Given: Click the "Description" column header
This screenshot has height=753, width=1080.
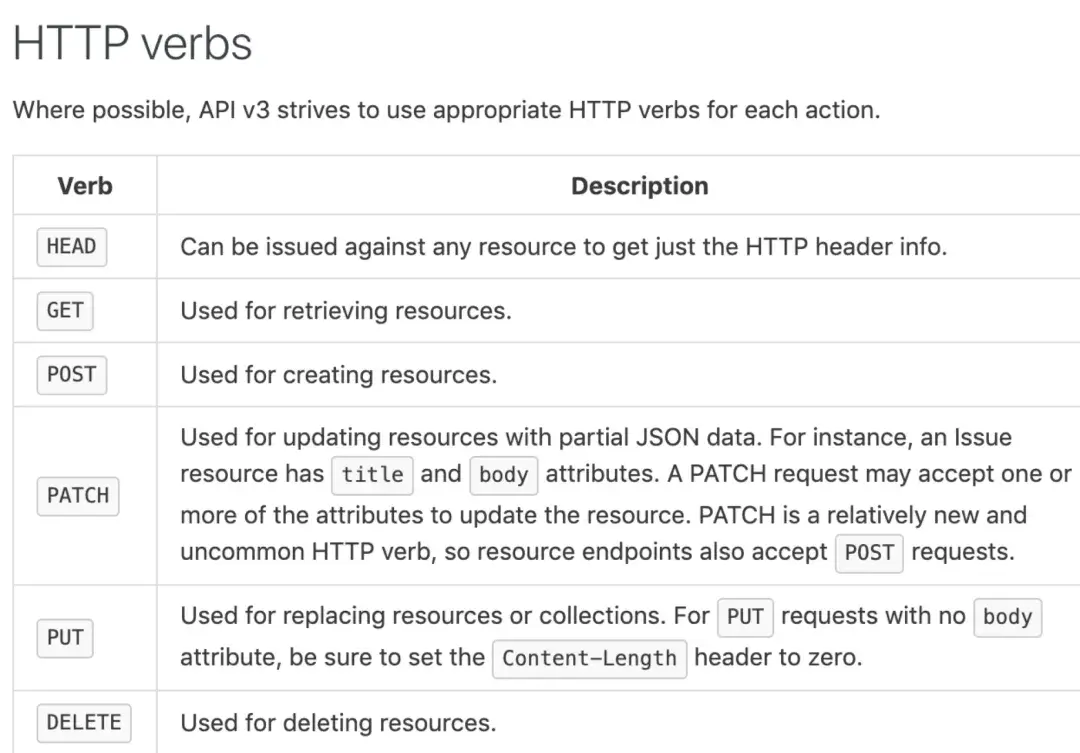Looking at the screenshot, I should (639, 186).
